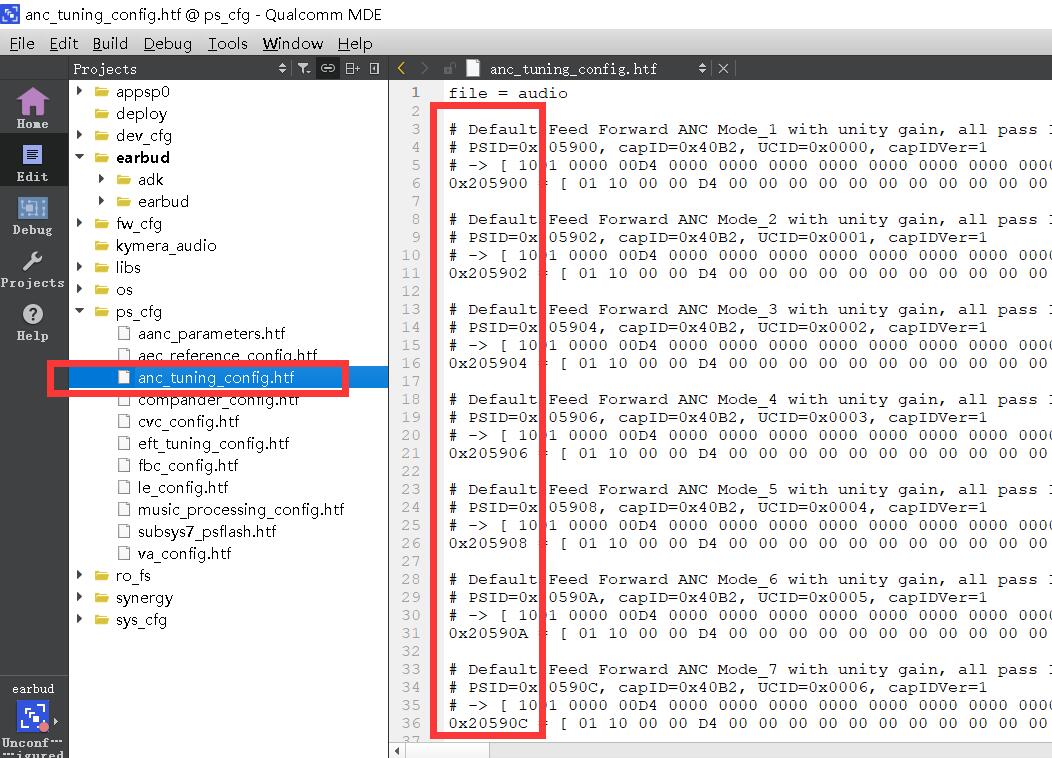Go back in editor navigation history
Image resolution: width=1052 pixels, height=758 pixels.
click(x=401, y=68)
